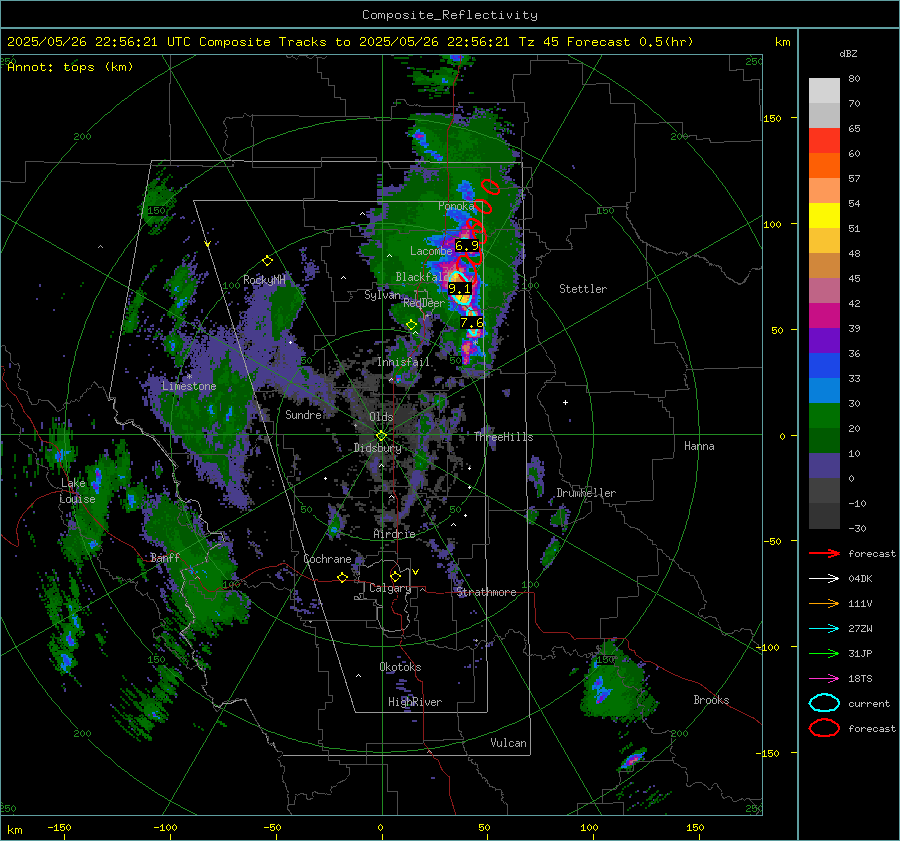Select the Sundre map label
This screenshot has height=841, width=900.
[x=303, y=414]
